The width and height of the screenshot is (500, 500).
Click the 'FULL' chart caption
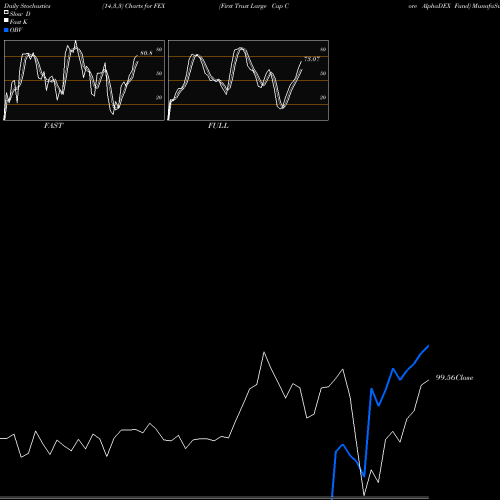coord(218,126)
